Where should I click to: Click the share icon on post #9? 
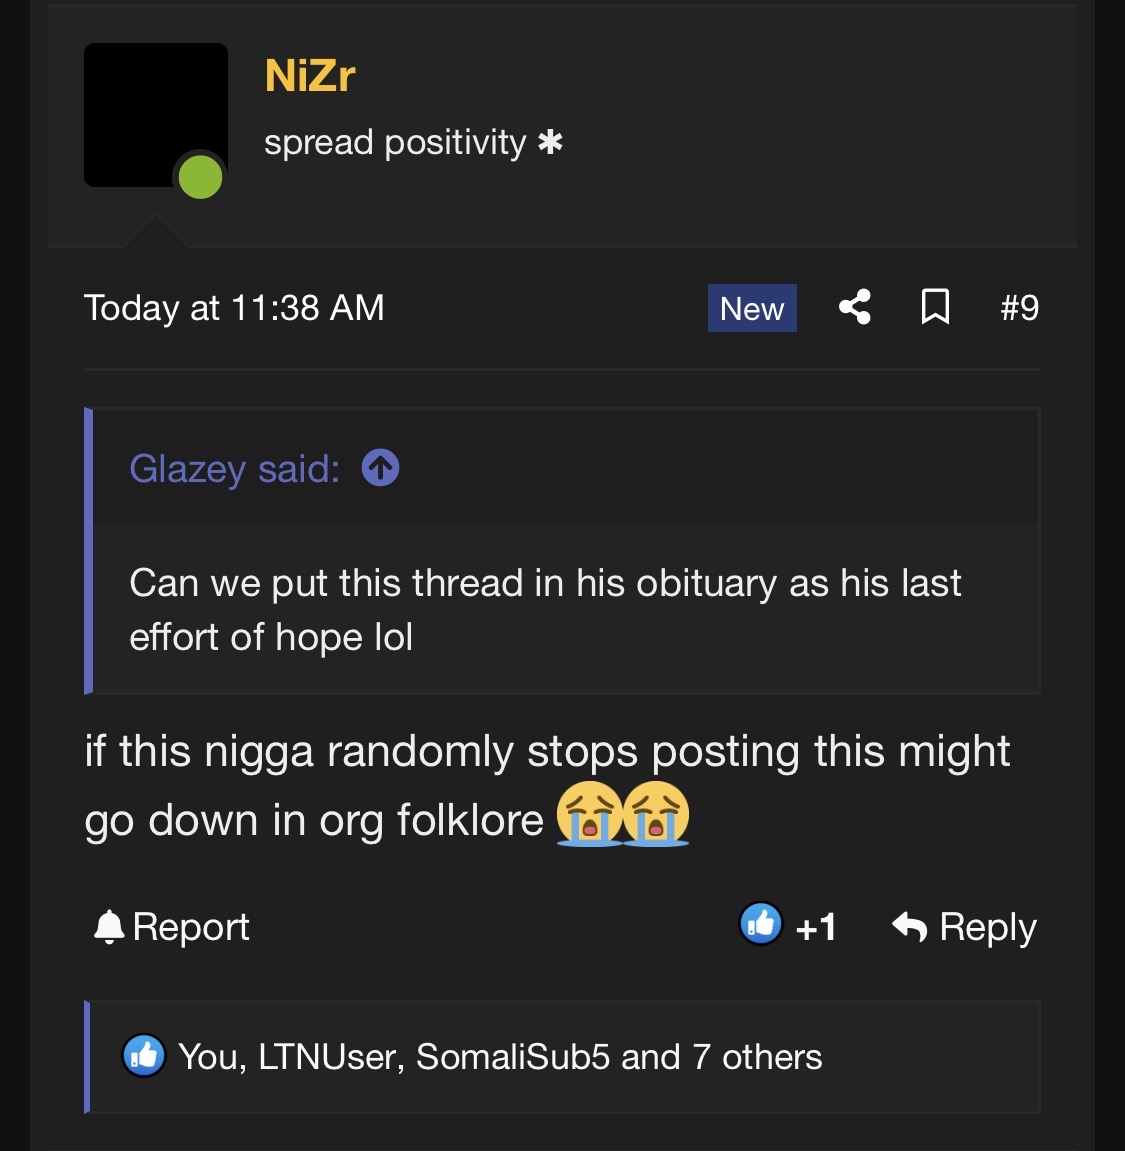coord(855,307)
